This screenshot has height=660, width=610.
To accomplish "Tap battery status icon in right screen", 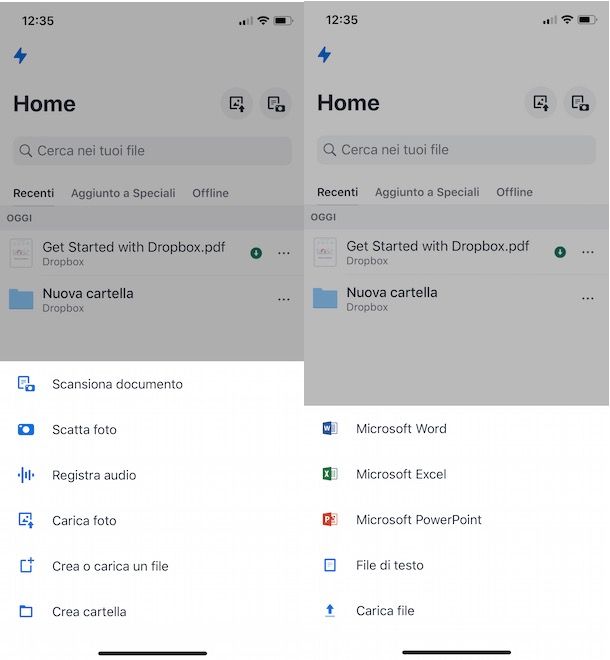I will pos(587,19).
